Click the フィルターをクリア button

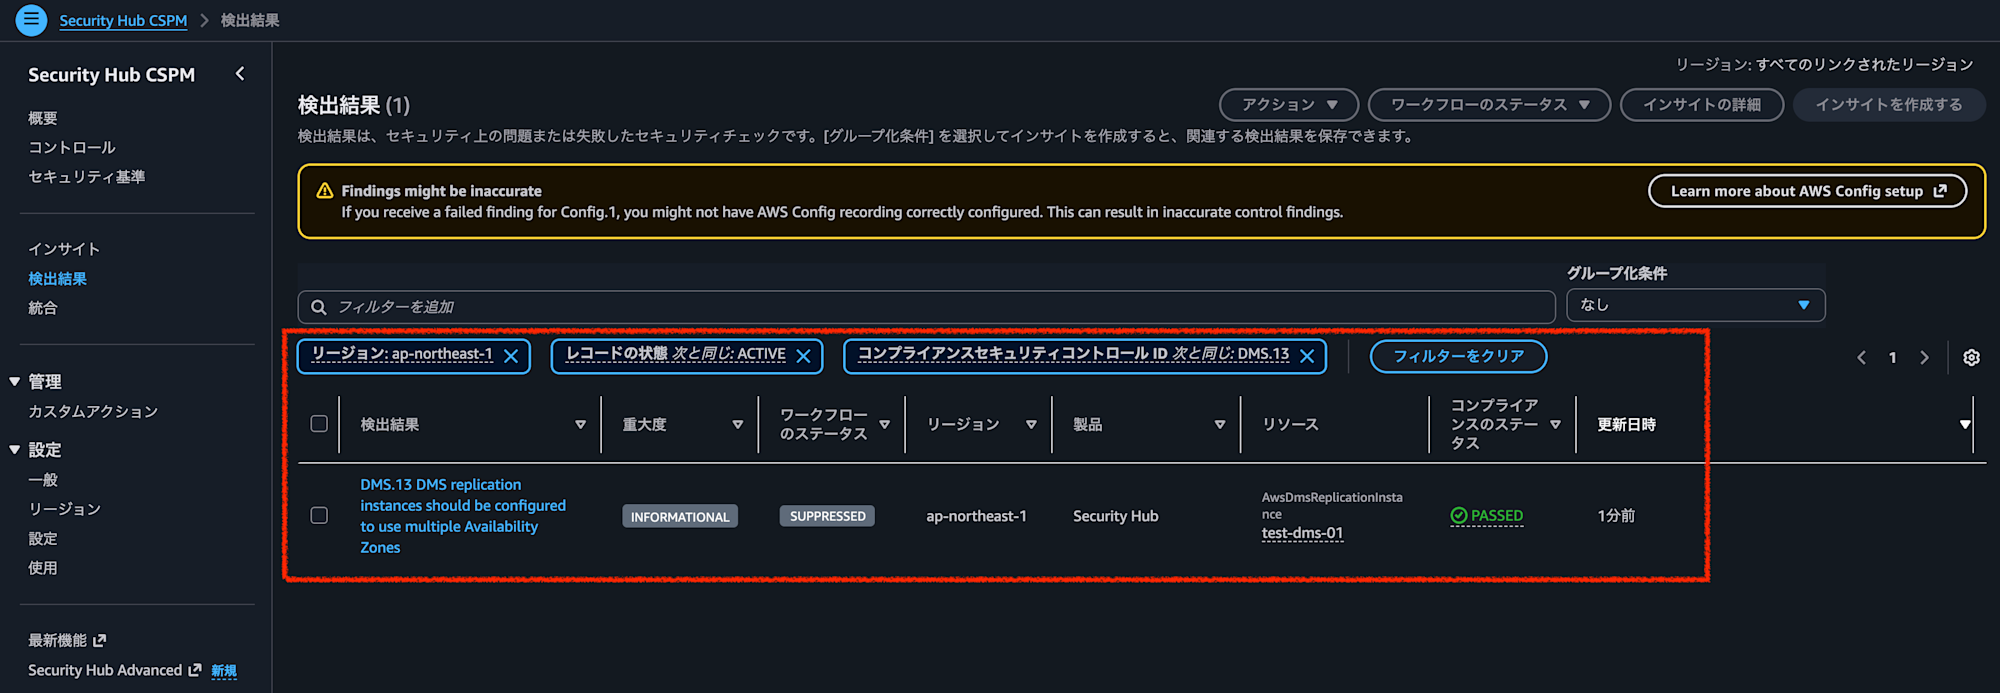pos(1459,356)
